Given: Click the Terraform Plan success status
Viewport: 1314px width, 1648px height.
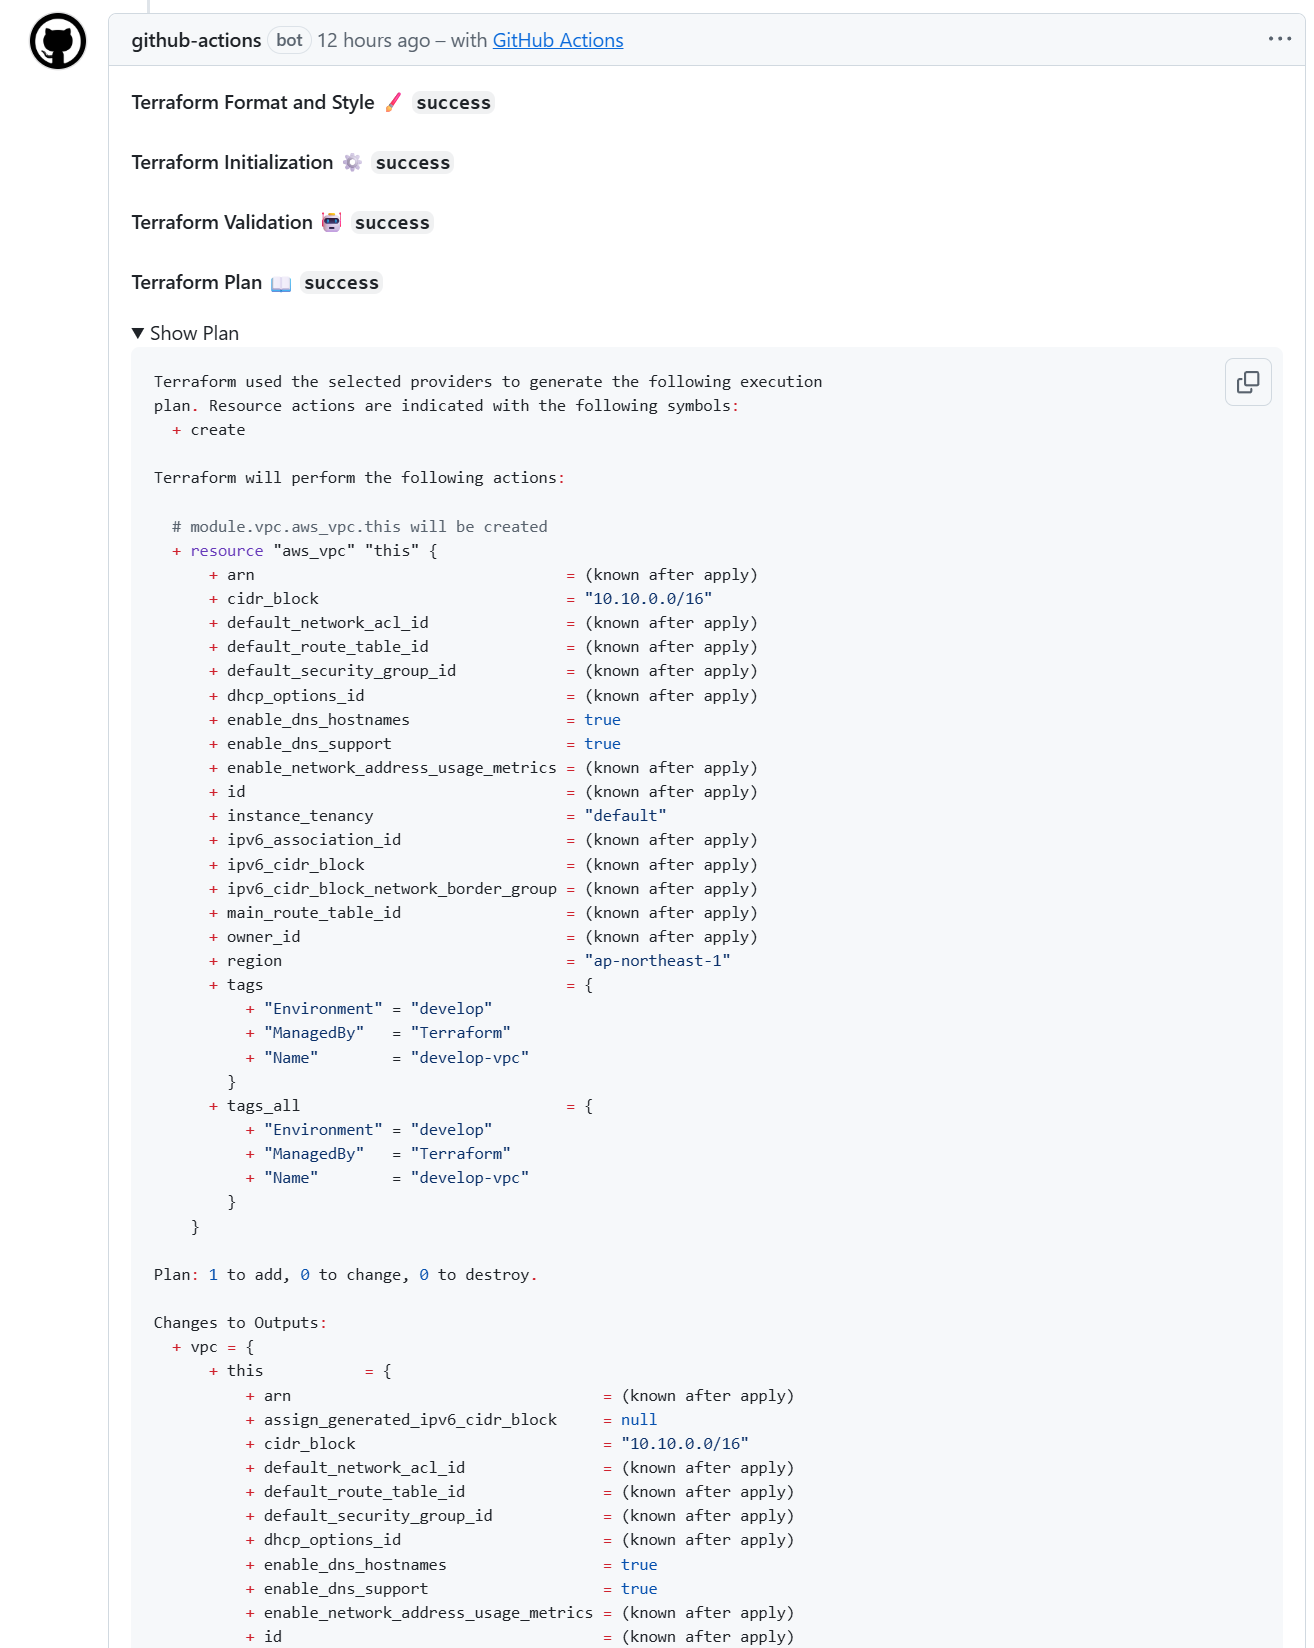Looking at the screenshot, I should [341, 283].
